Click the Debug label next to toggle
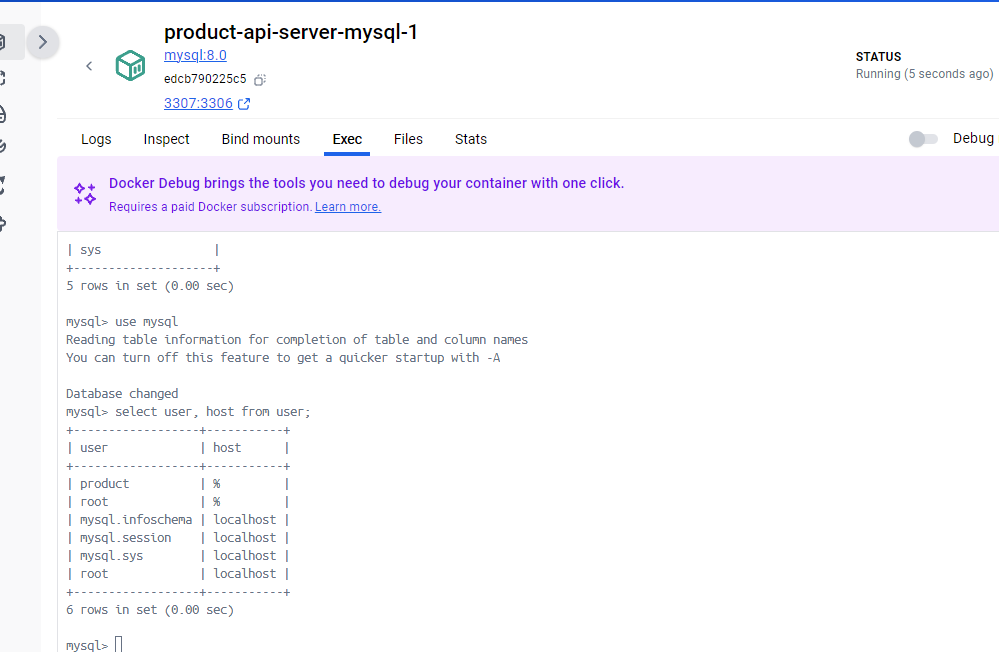The width and height of the screenshot is (999, 652). pos(973,138)
